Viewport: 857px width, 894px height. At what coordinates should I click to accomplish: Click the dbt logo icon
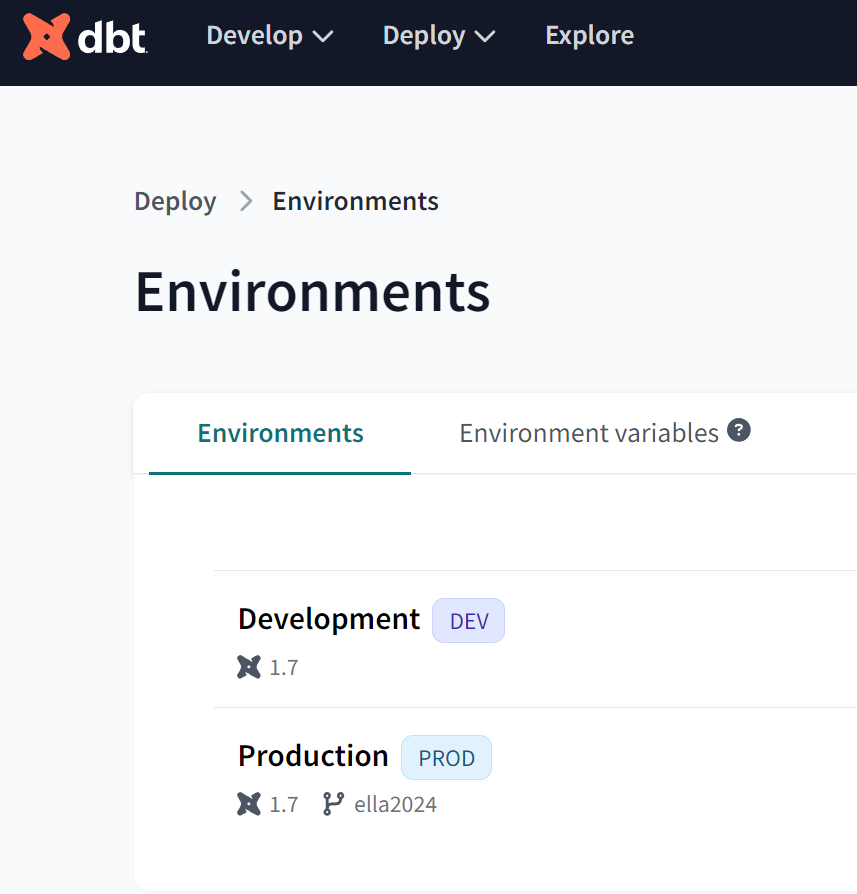coord(46,36)
